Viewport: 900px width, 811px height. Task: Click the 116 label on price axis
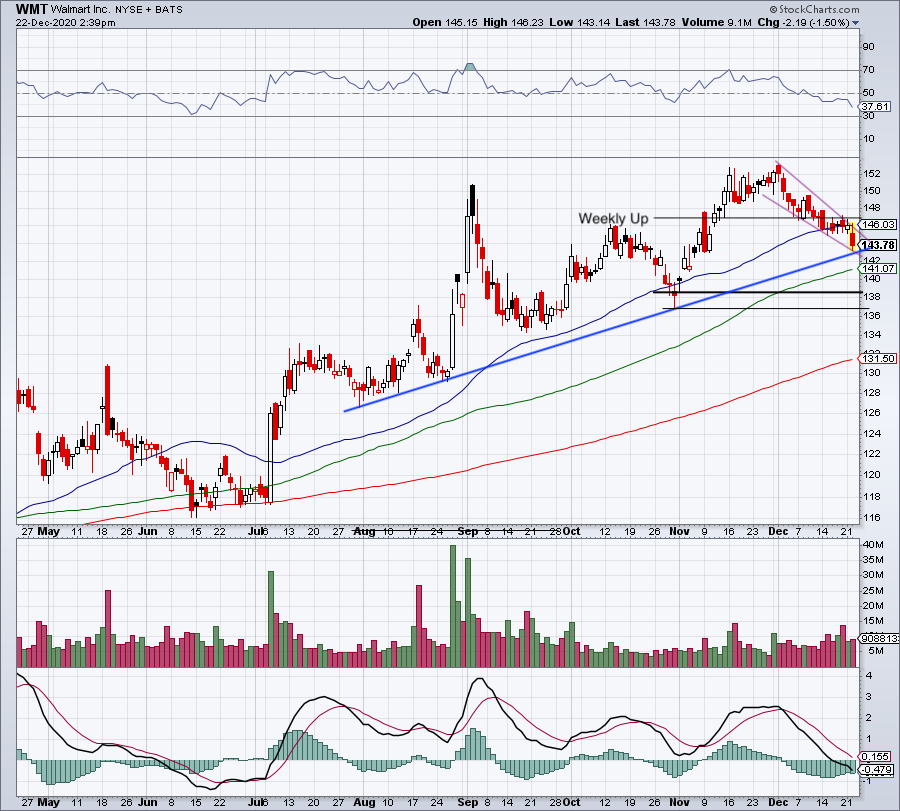pyautogui.click(x=872, y=518)
